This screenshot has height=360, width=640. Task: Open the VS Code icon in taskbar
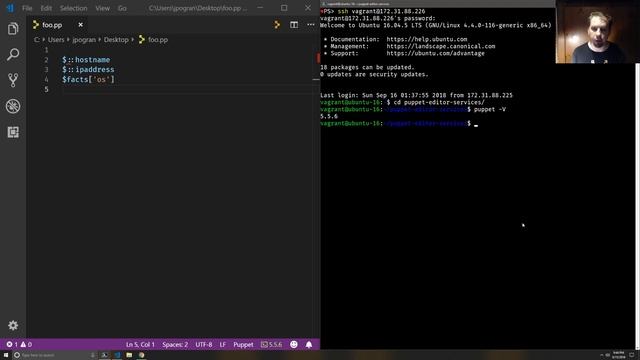click(x=117, y=355)
